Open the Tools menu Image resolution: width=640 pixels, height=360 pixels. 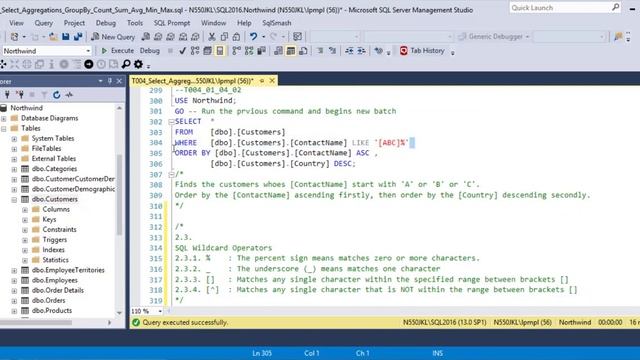(x=135, y=23)
